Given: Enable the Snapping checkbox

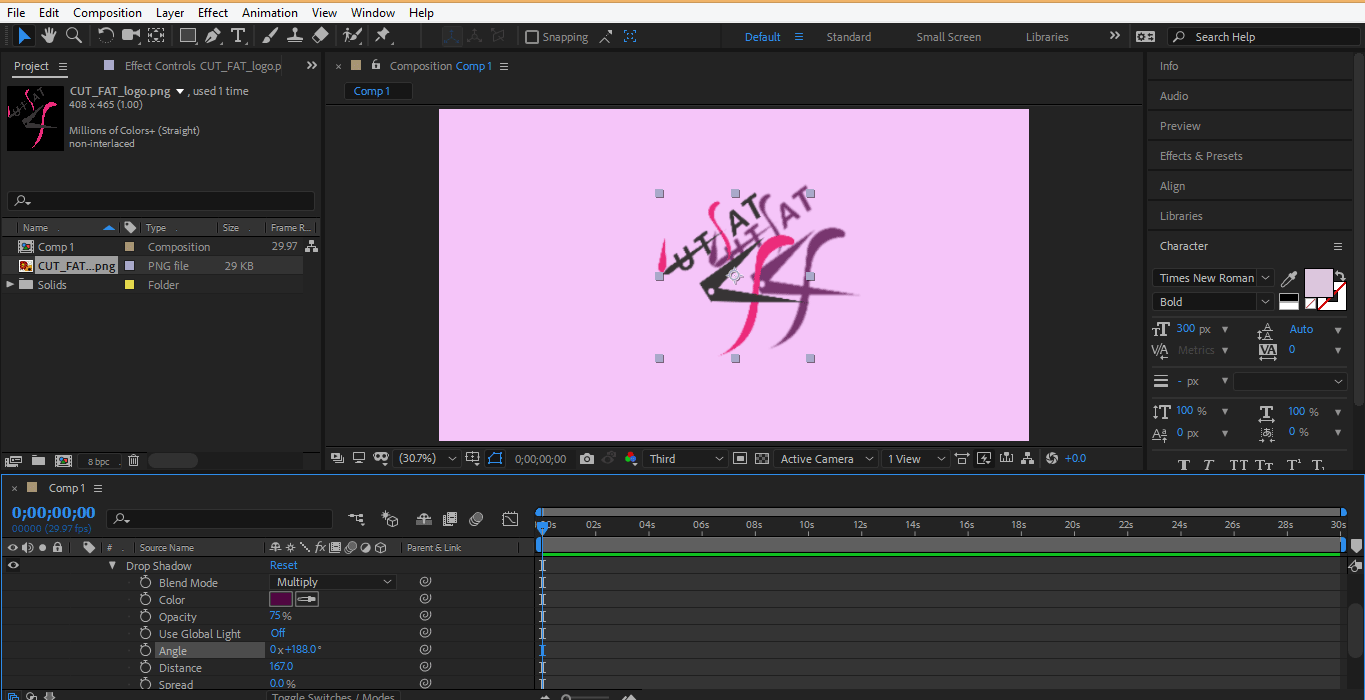Looking at the screenshot, I should [533, 37].
